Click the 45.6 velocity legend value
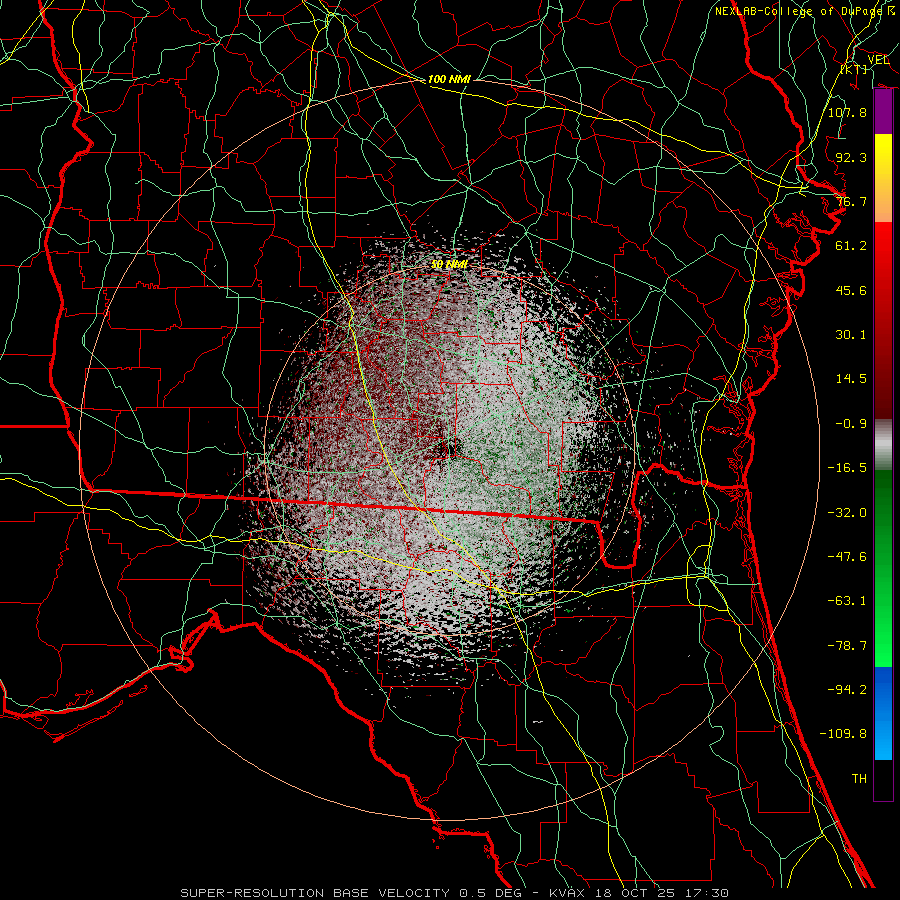900x900 pixels. click(851, 290)
